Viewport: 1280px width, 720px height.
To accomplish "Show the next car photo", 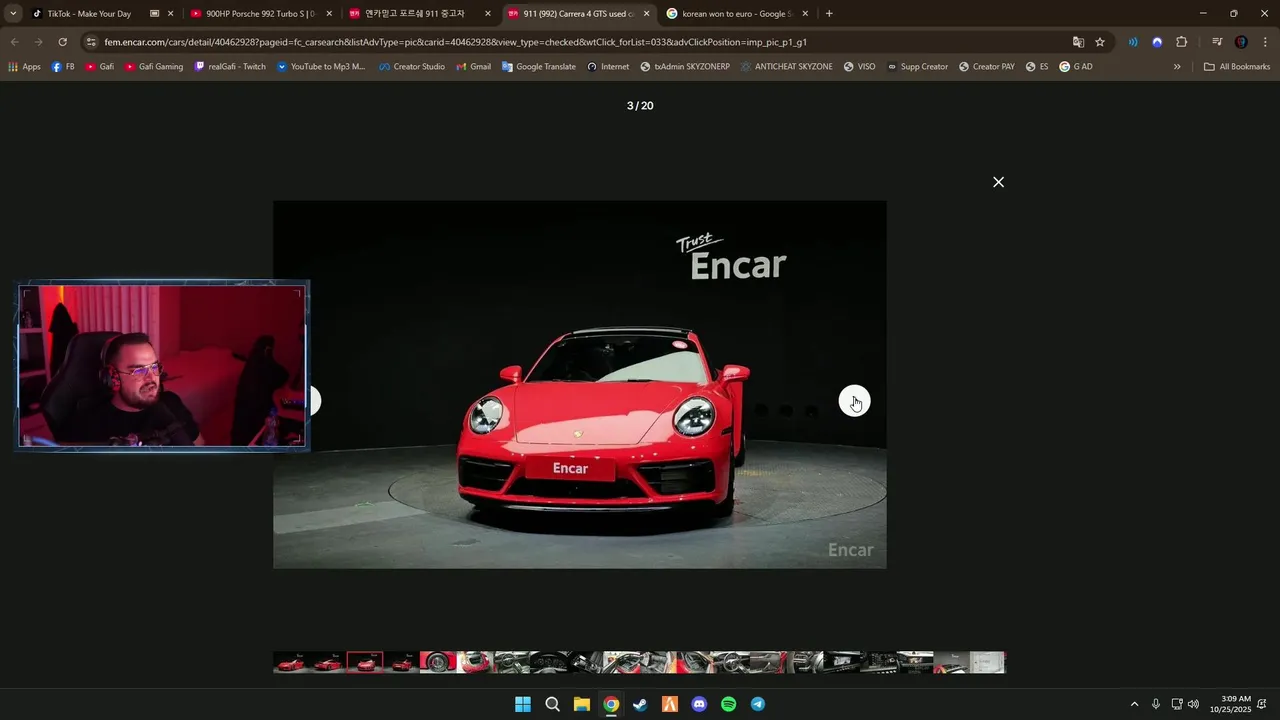I will click(x=854, y=401).
